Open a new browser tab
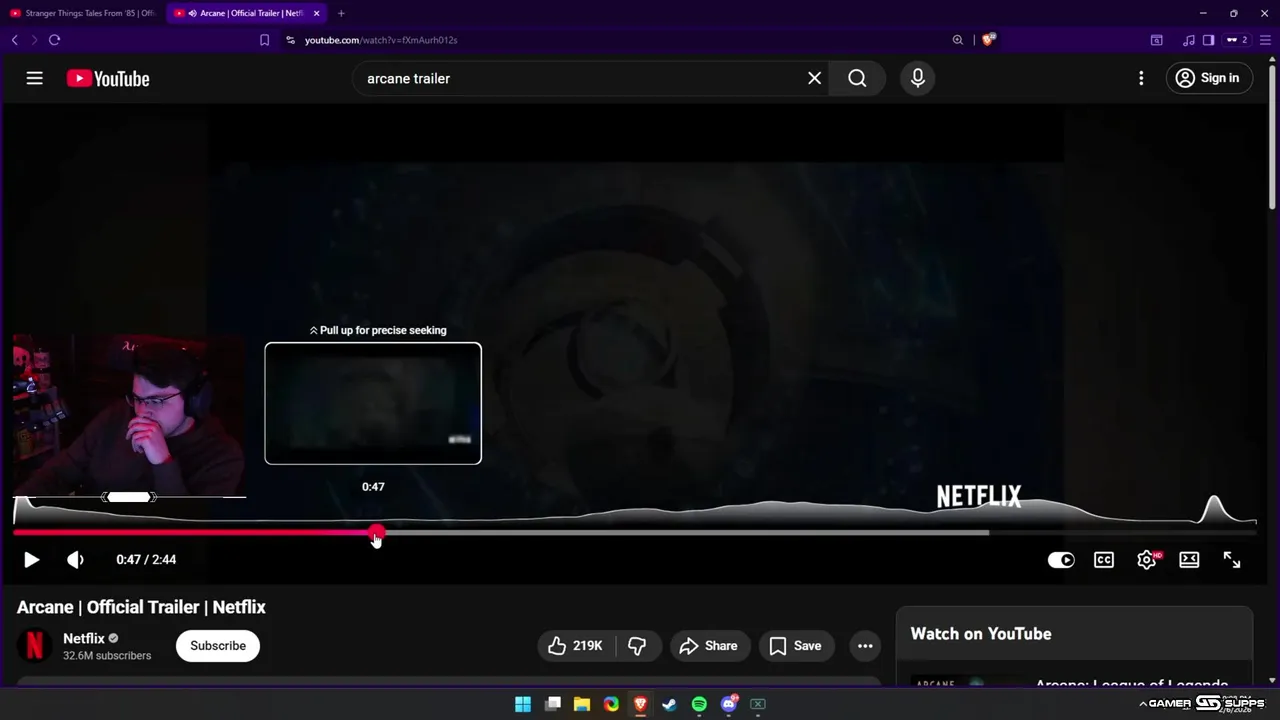This screenshot has width=1280, height=720. coord(341,13)
